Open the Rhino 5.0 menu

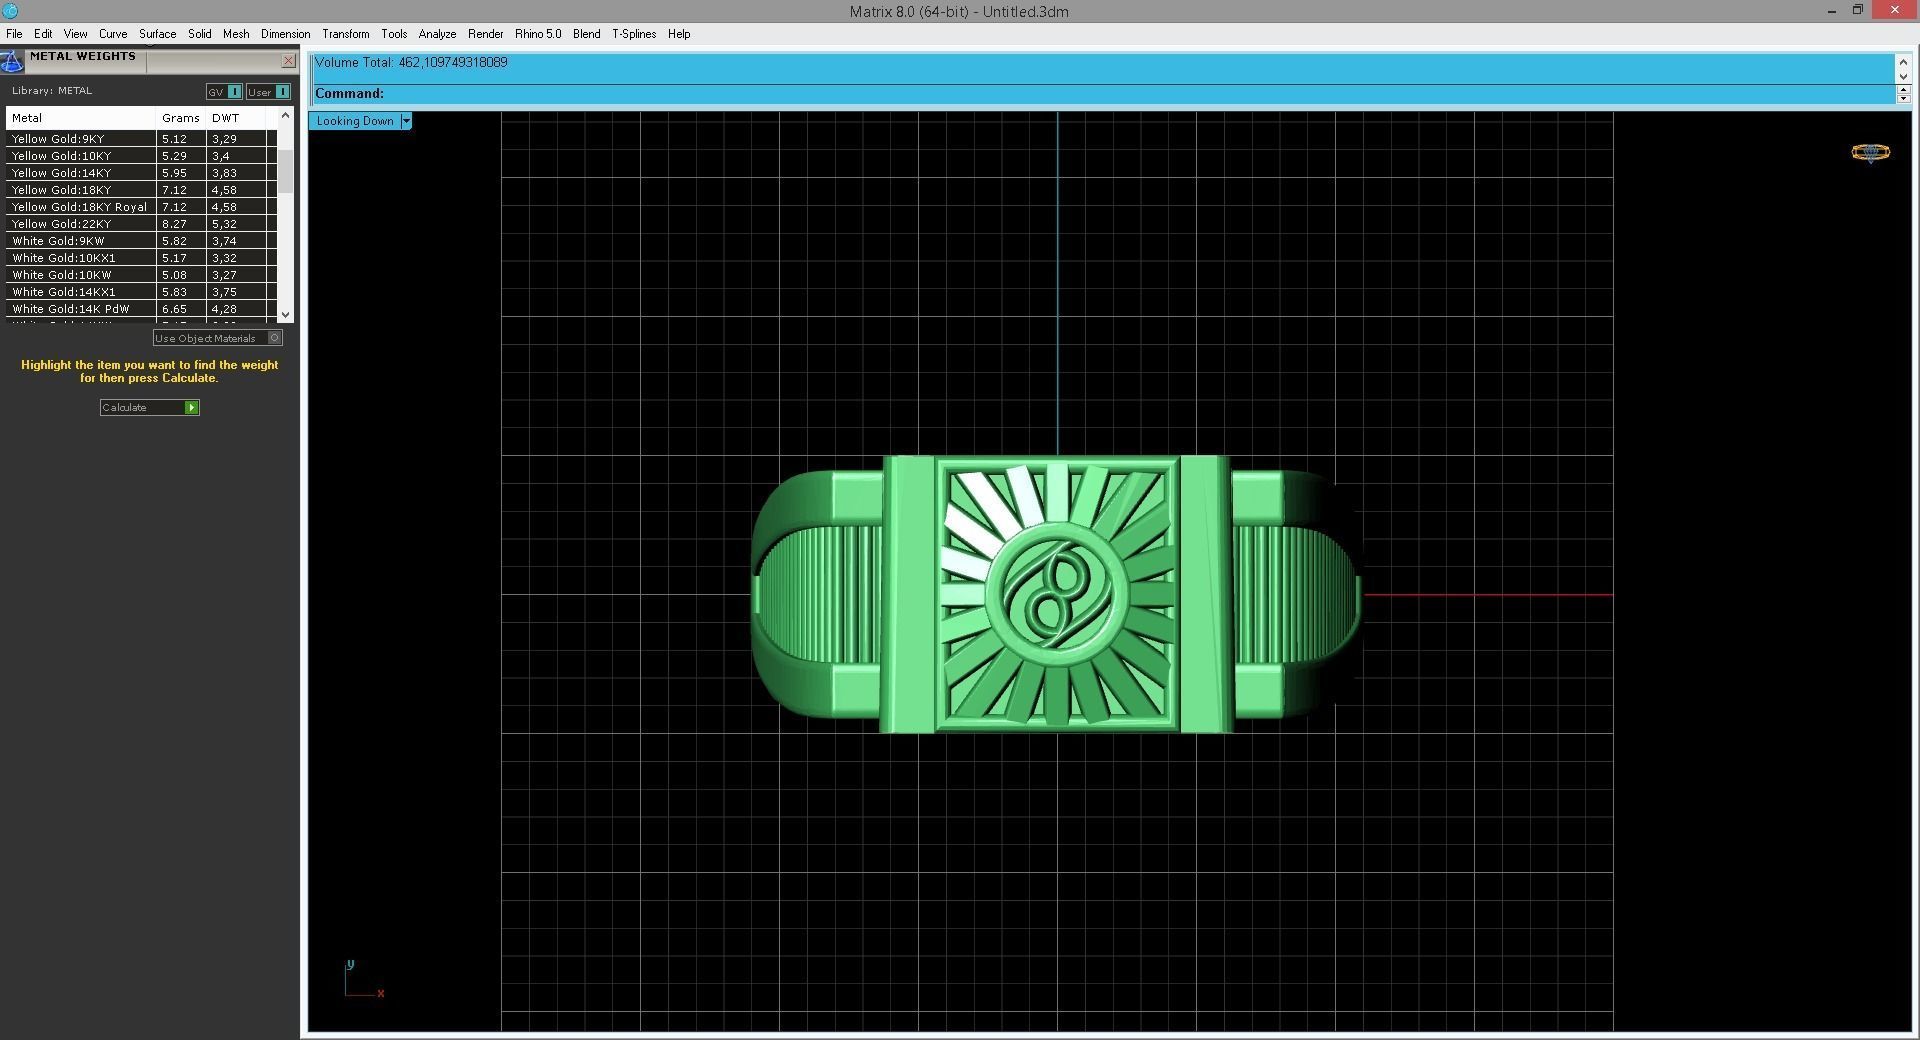(538, 34)
